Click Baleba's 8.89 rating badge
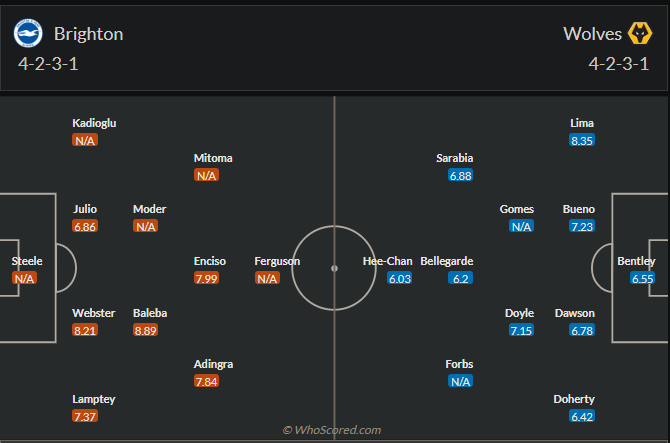The image size is (670, 443). tap(146, 330)
